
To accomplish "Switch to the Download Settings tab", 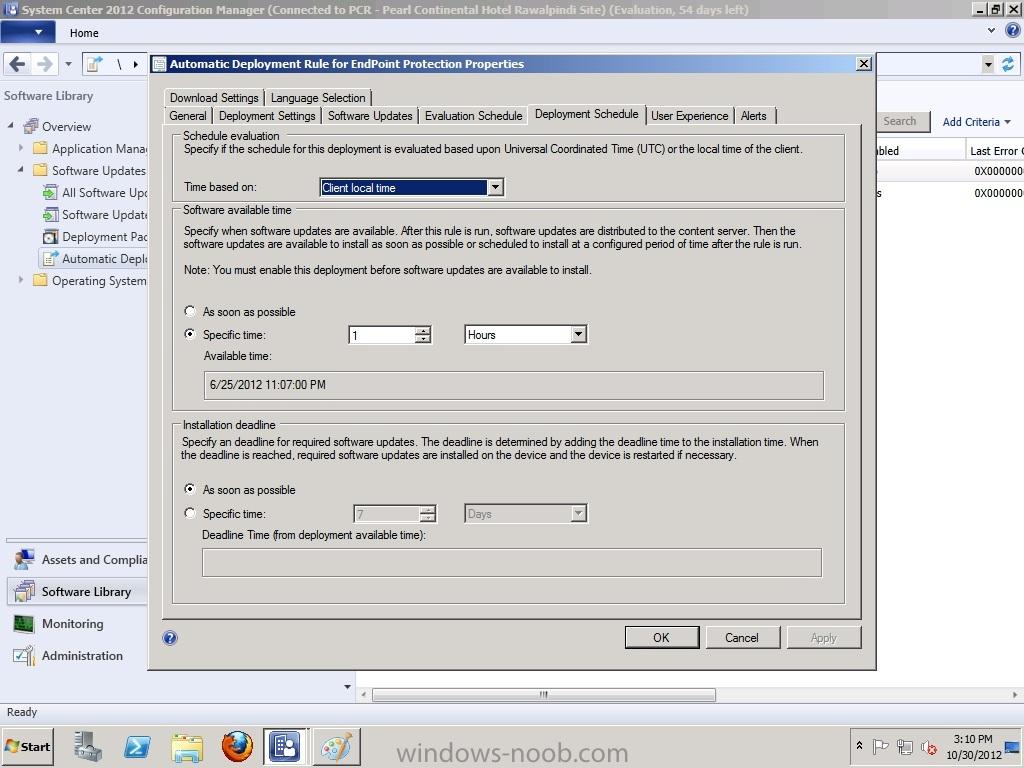I will pyautogui.click(x=214, y=97).
